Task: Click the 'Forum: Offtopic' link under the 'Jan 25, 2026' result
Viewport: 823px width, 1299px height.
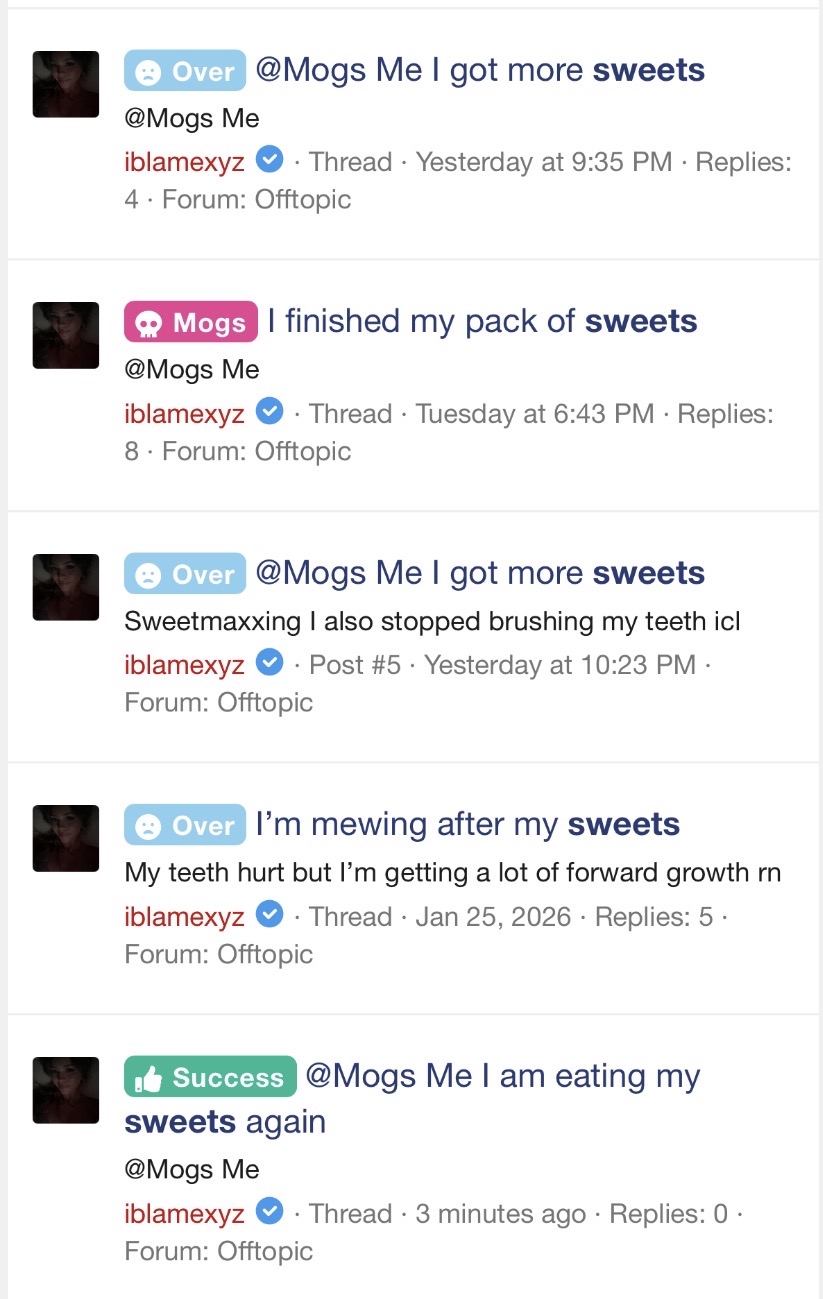Action: pyautogui.click(x=218, y=954)
